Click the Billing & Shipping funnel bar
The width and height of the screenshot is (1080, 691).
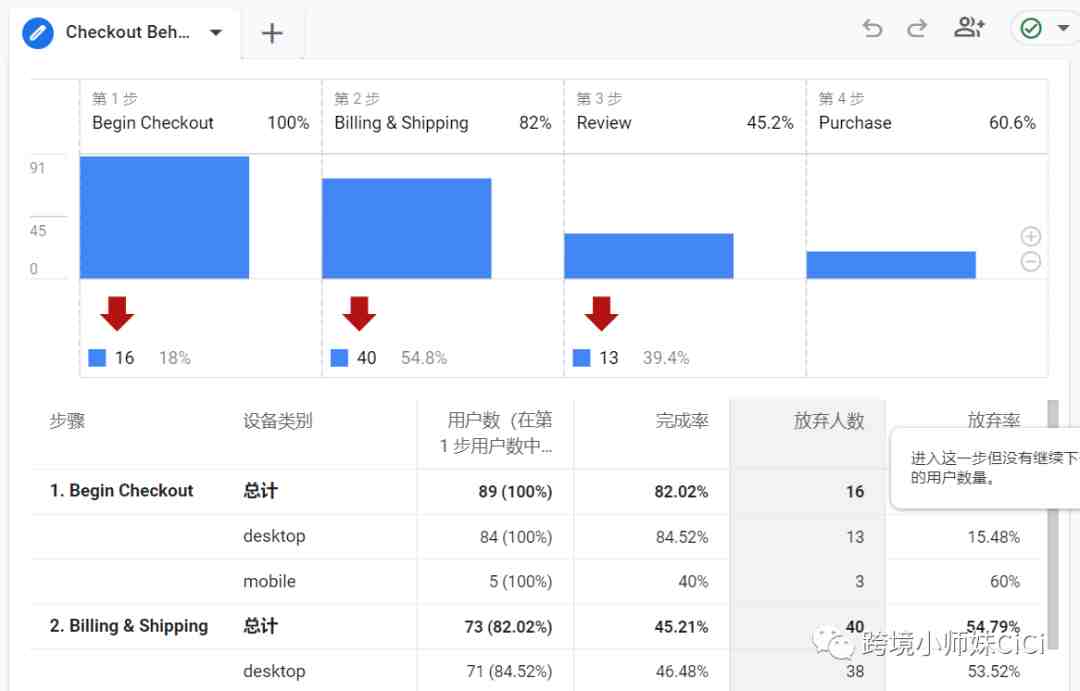pos(406,229)
